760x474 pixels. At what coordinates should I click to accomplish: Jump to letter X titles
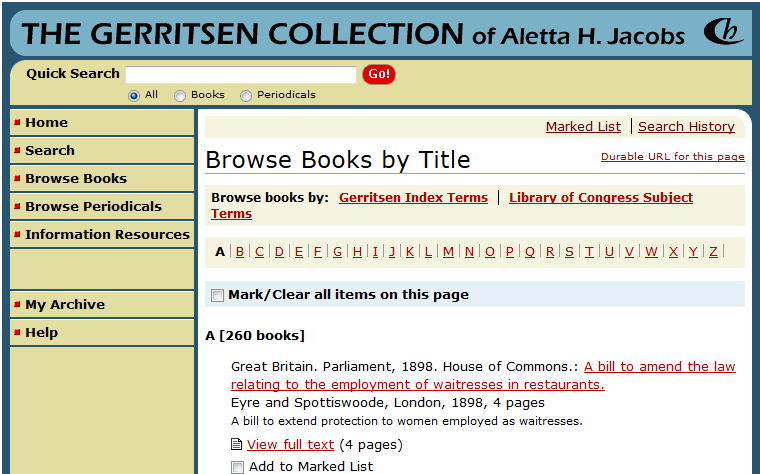click(x=673, y=252)
